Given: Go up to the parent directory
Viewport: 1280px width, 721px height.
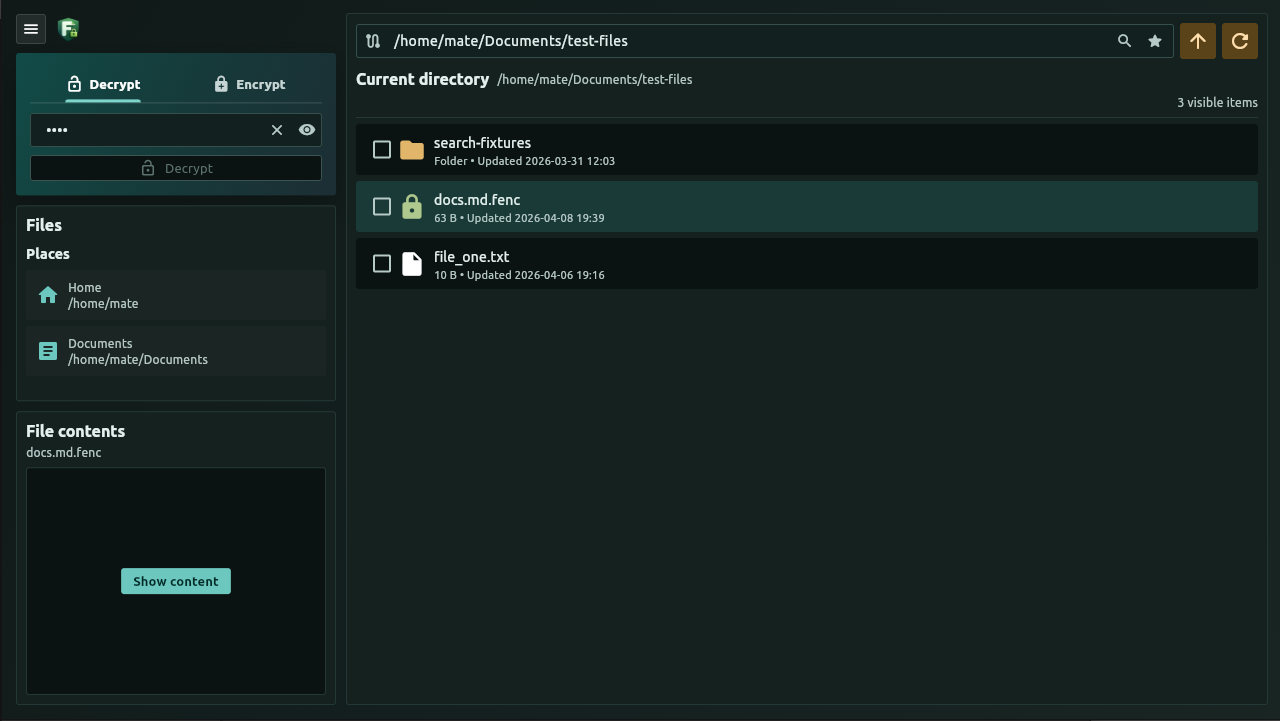Looking at the screenshot, I should [x=1198, y=41].
